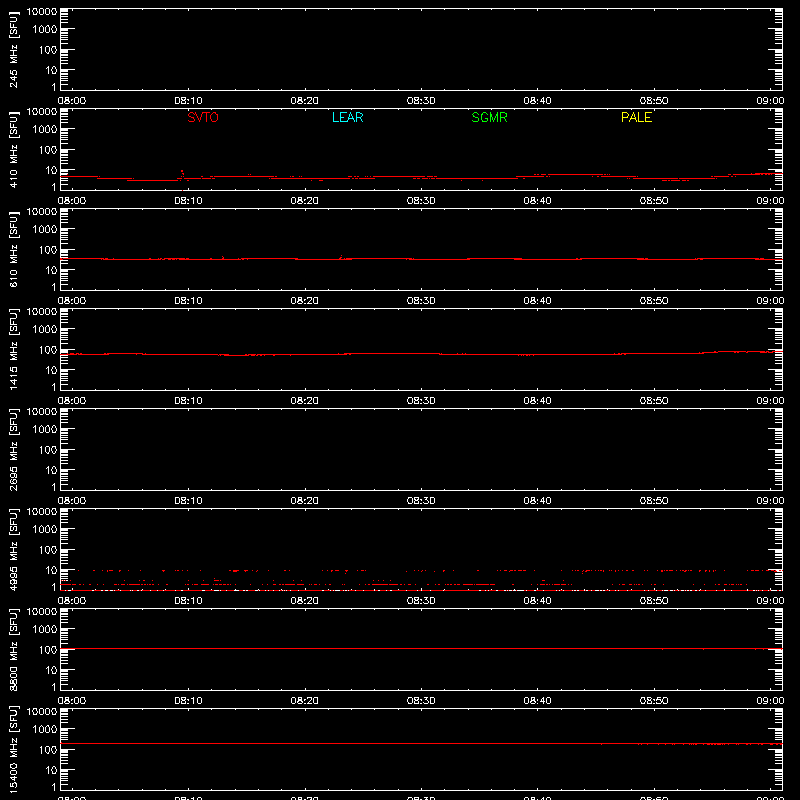Click 08:20 tick label under 410 MHz panel
The image size is (800, 800).
pos(305,201)
